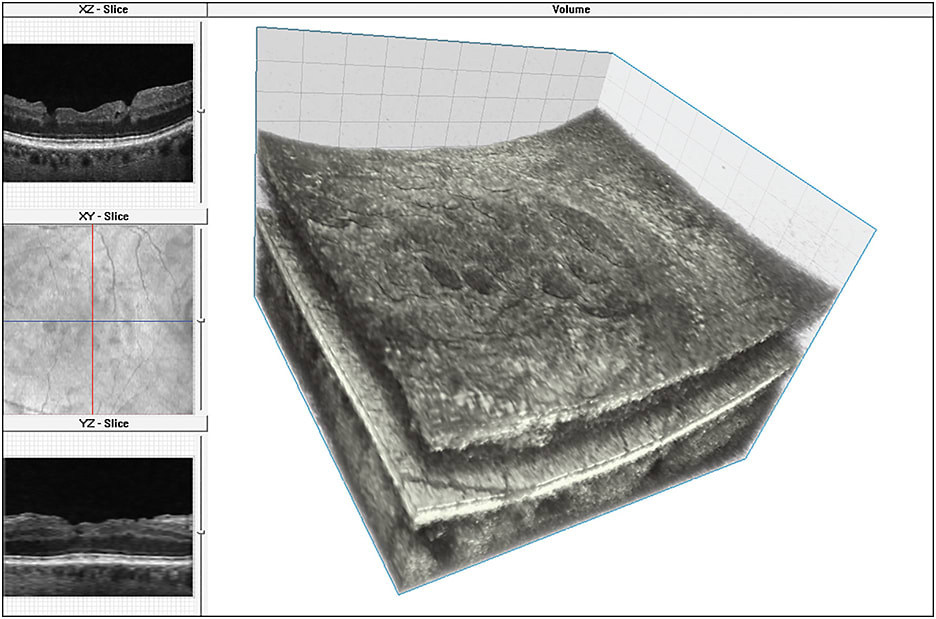Click the XZ - Slice panel header
The height and width of the screenshot is (619, 936).
[104, 9]
